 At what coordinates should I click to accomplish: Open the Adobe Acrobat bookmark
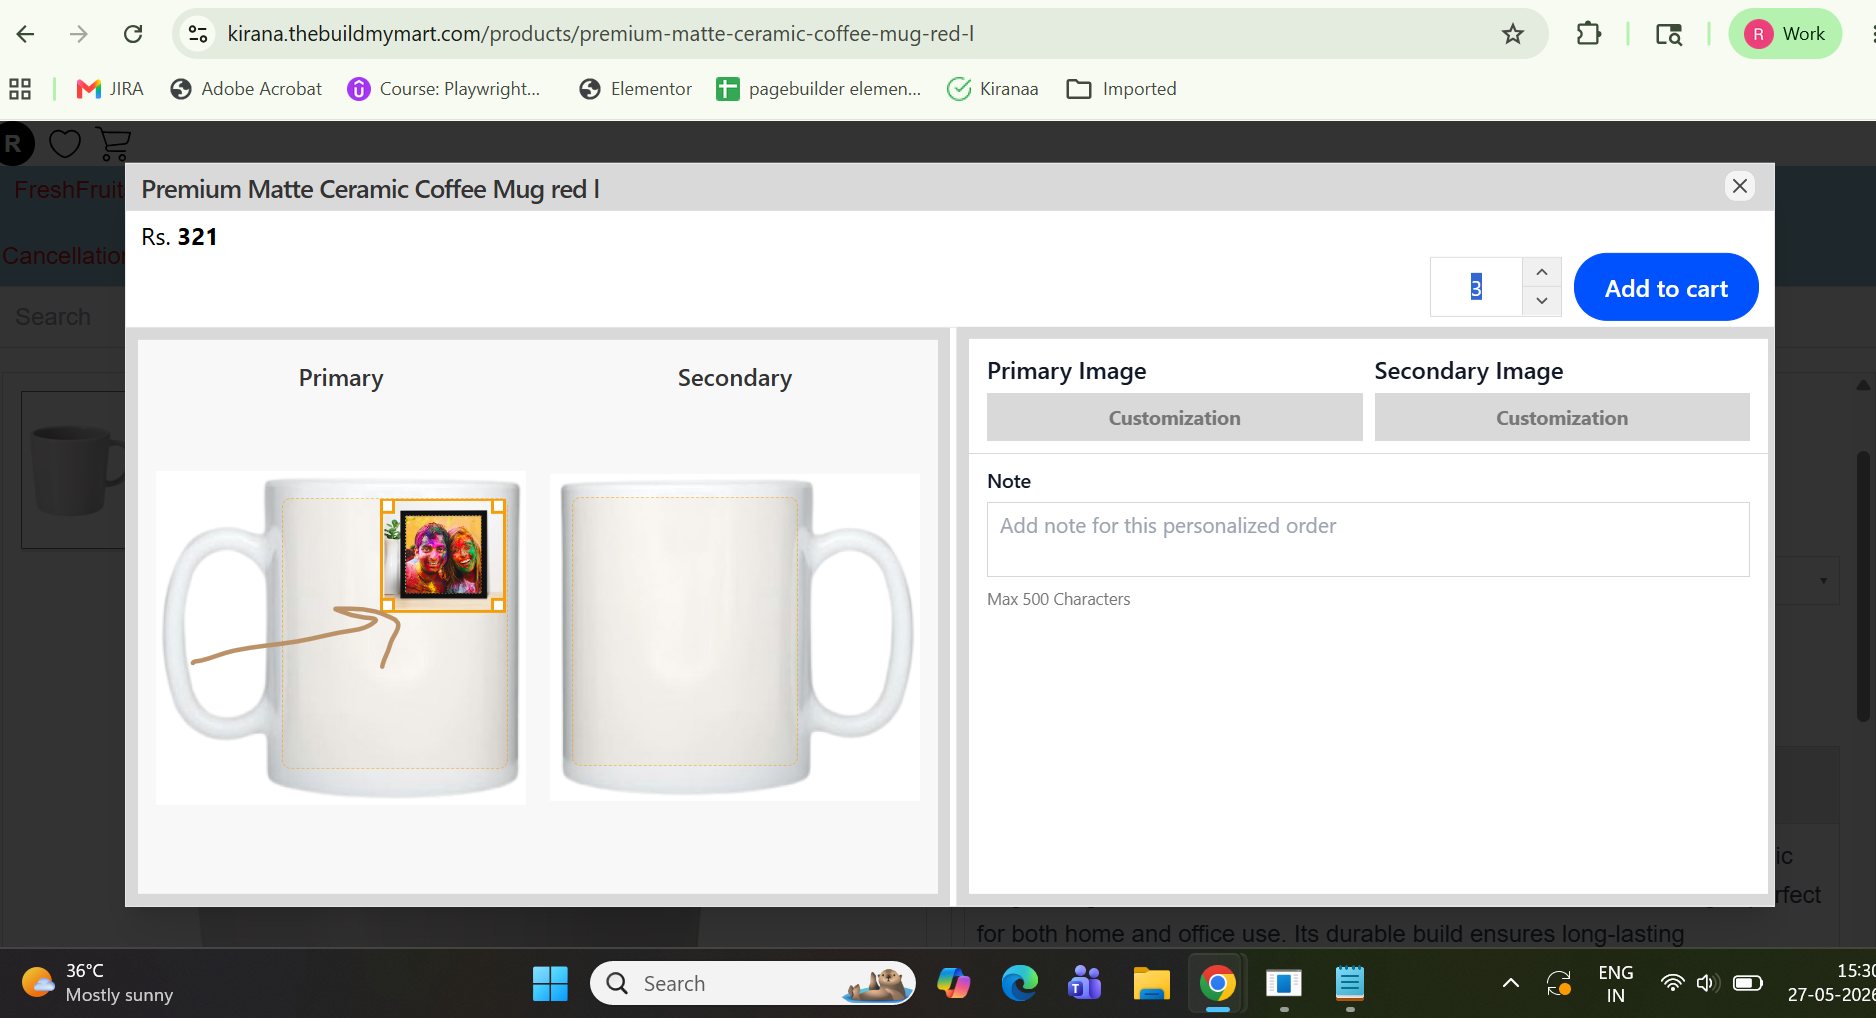coord(246,89)
